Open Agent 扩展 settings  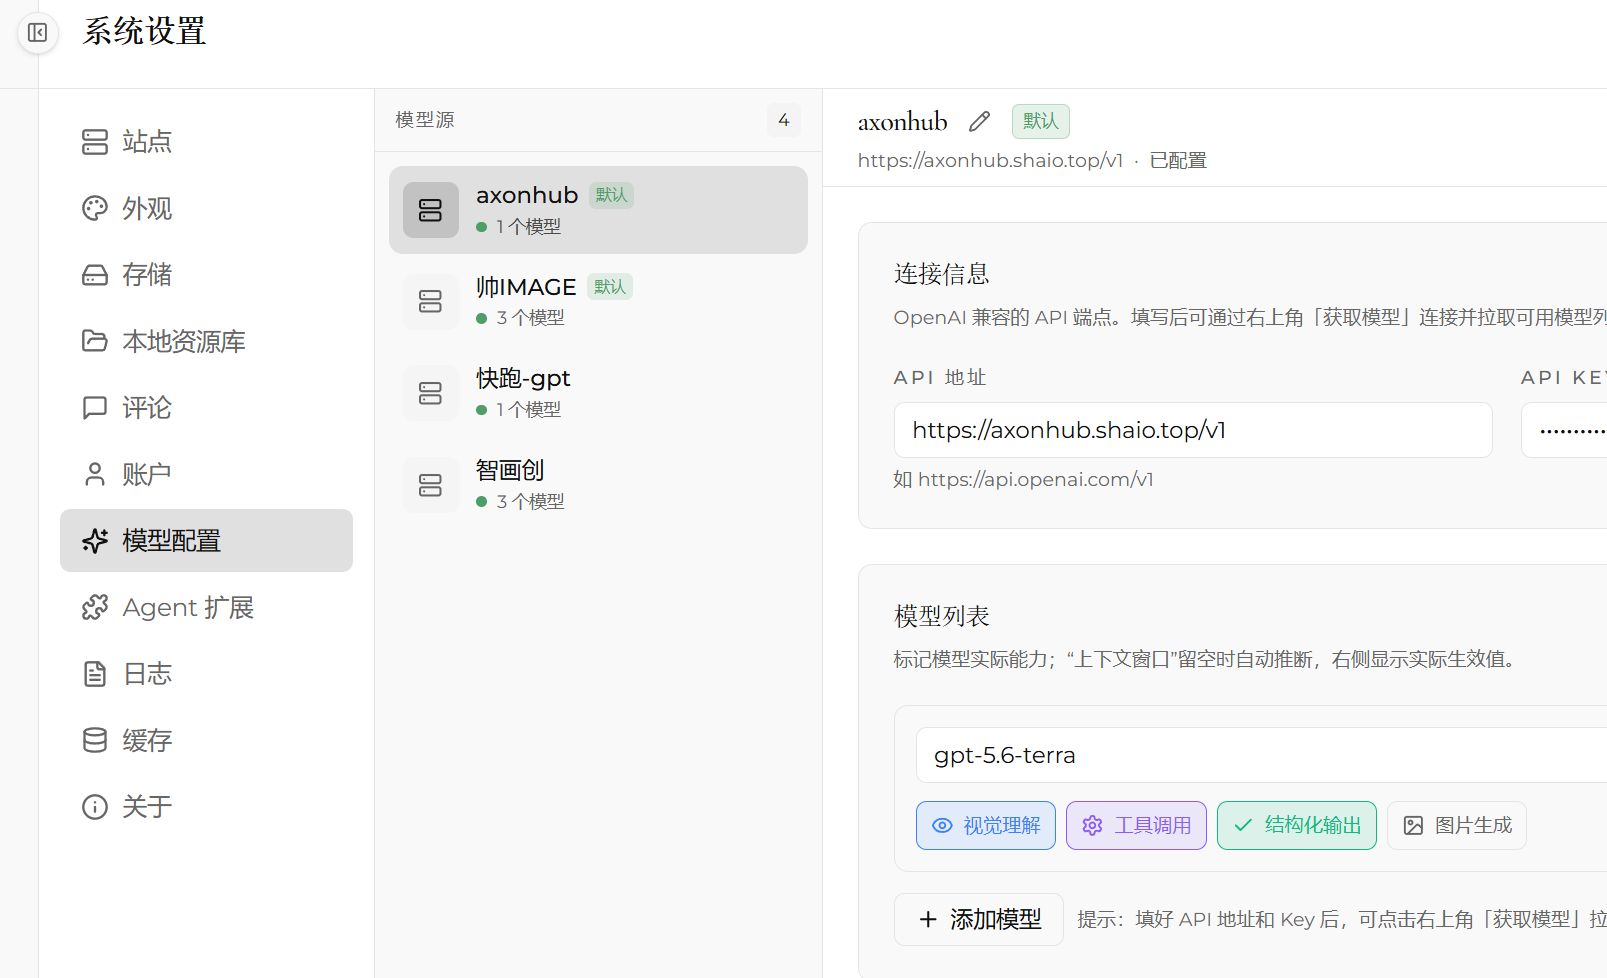coord(206,607)
